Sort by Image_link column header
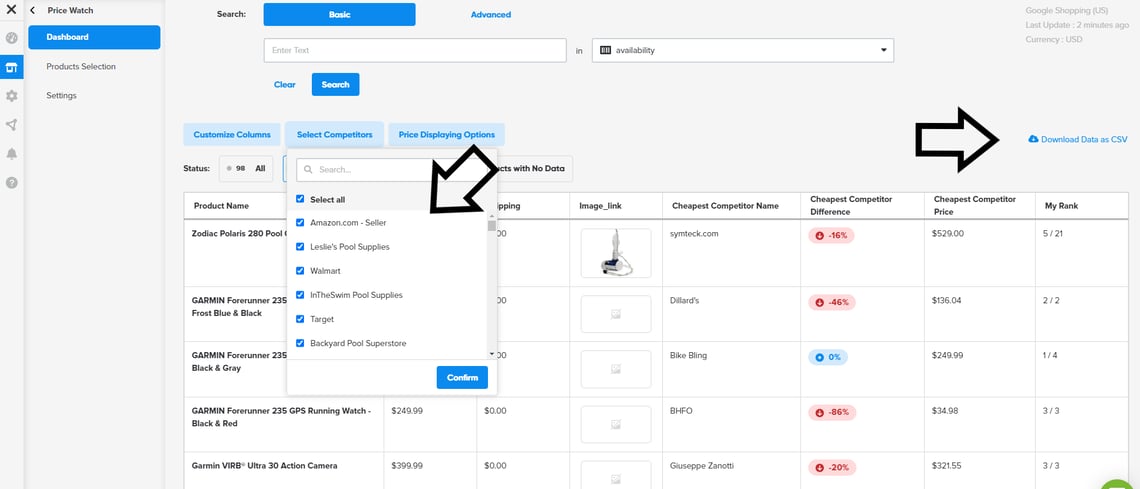This screenshot has height=489, width=1140. (601, 206)
